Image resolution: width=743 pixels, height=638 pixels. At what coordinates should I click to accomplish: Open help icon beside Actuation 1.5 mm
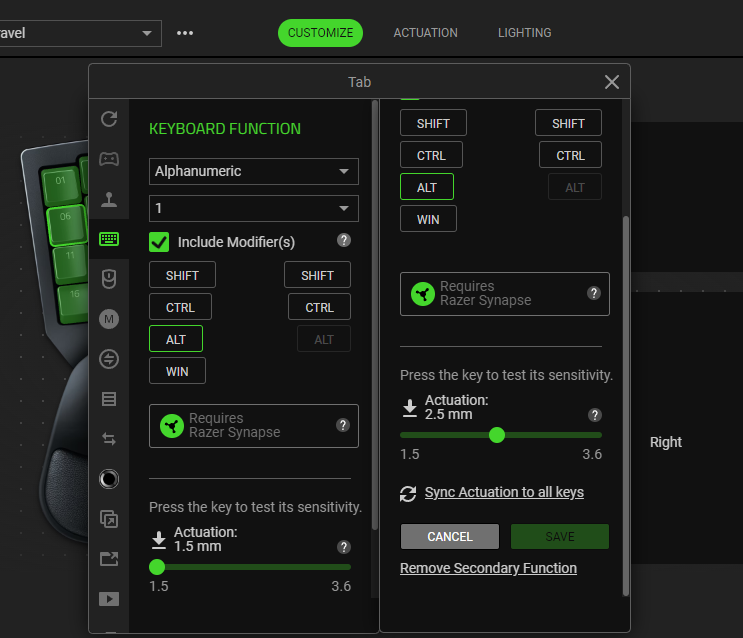pyautogui.click(x=344, y=547)
